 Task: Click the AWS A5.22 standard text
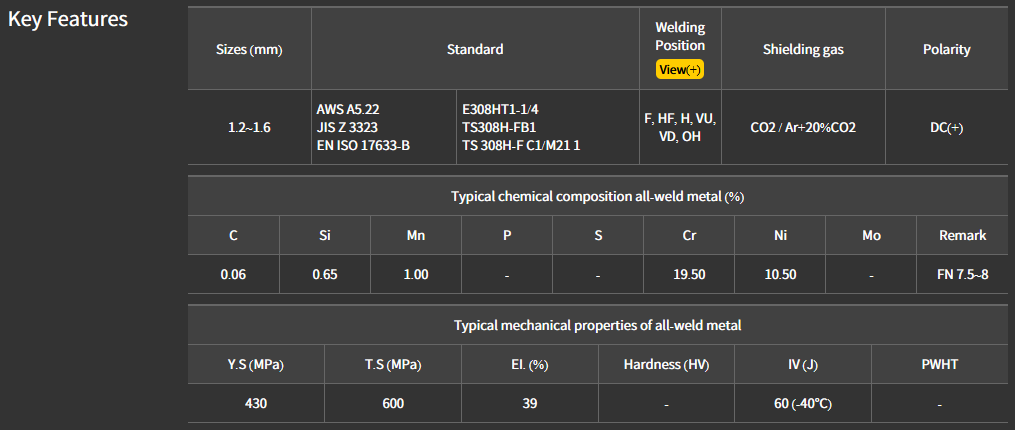(347, 108)
